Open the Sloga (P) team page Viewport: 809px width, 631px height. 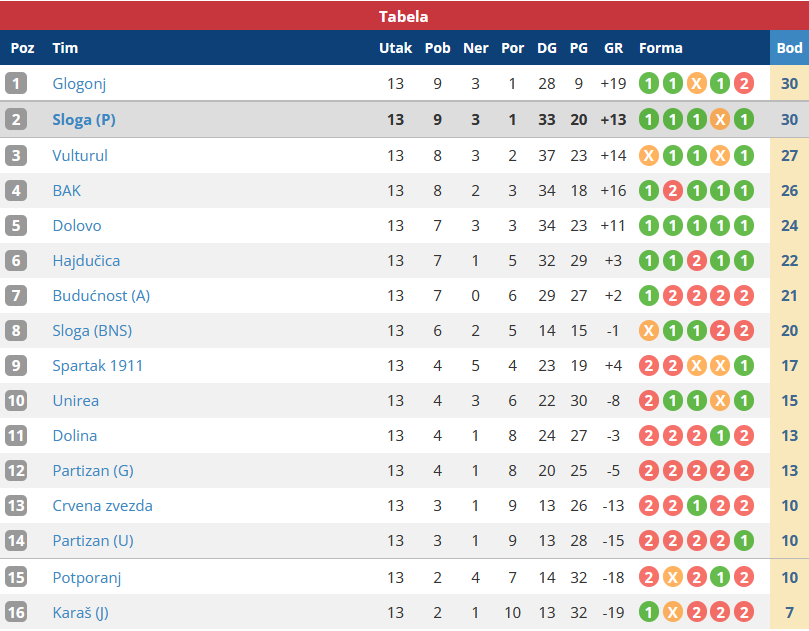point(84,120)
